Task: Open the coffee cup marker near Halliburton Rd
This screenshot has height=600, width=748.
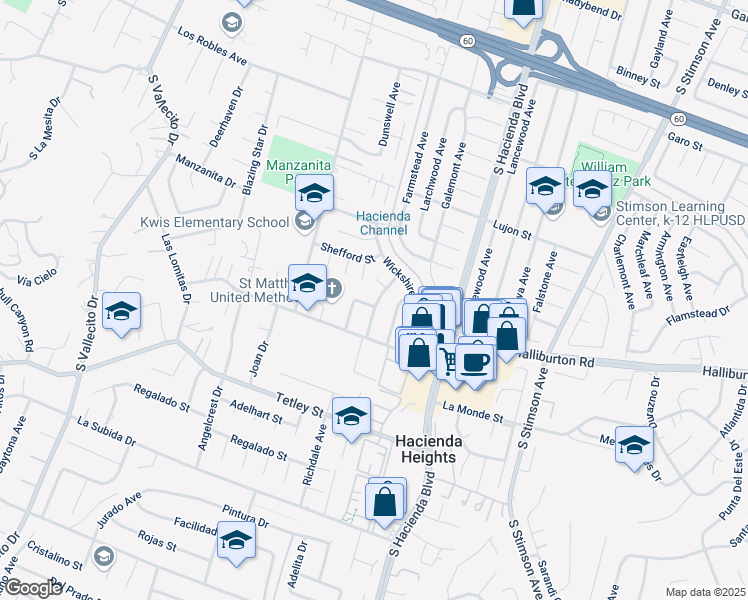Action: tap(474, 364)
